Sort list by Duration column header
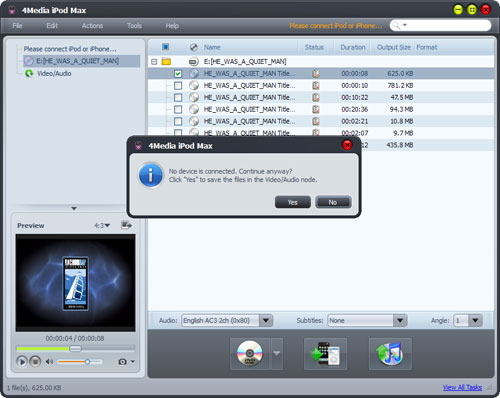Screen dimensions: 500x398 tap(353, 47)
